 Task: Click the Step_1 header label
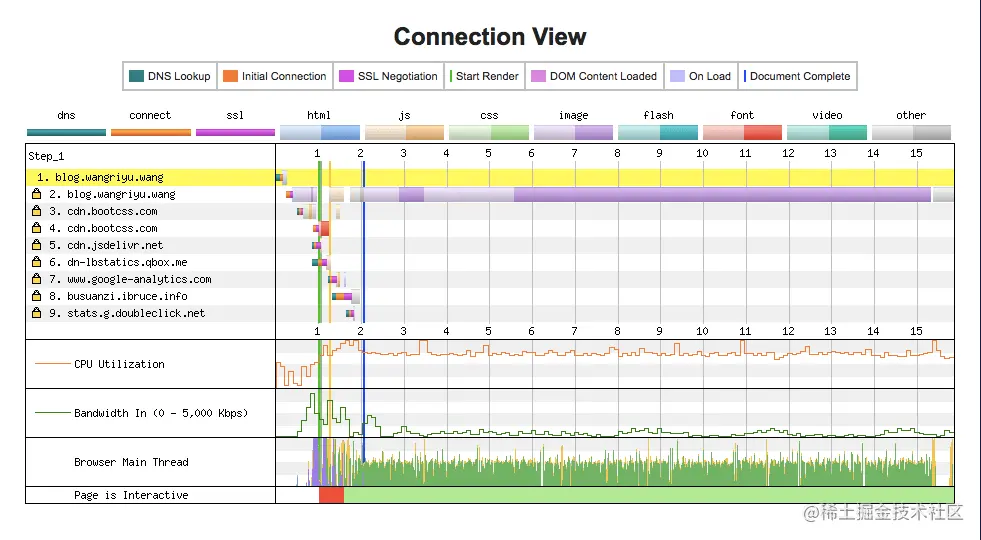tap(46, 156)
